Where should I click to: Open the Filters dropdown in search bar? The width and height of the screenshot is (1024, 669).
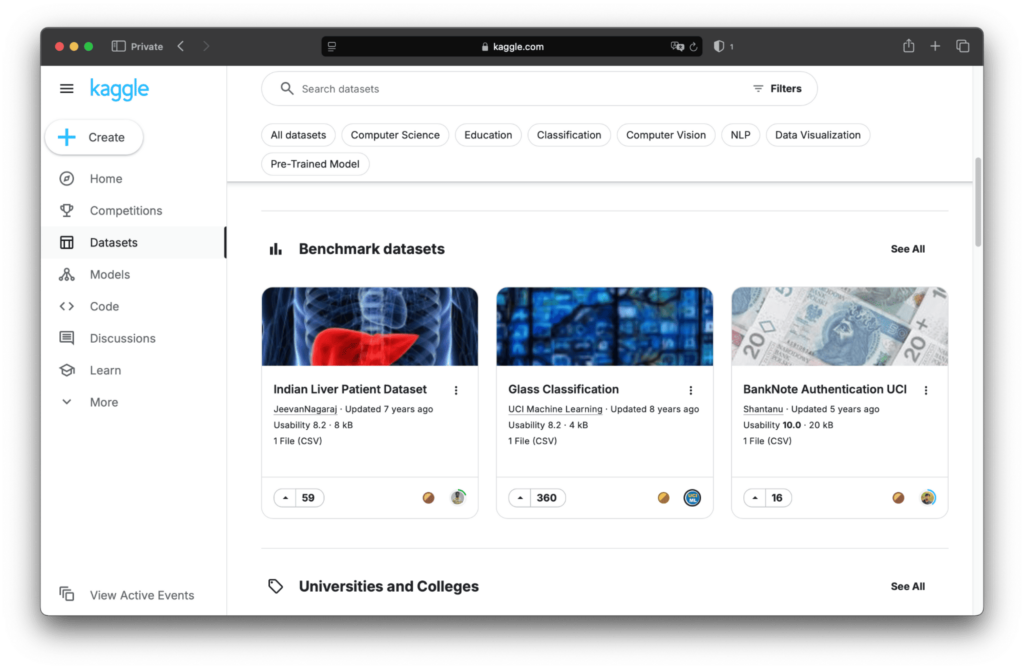coord(777,89)
